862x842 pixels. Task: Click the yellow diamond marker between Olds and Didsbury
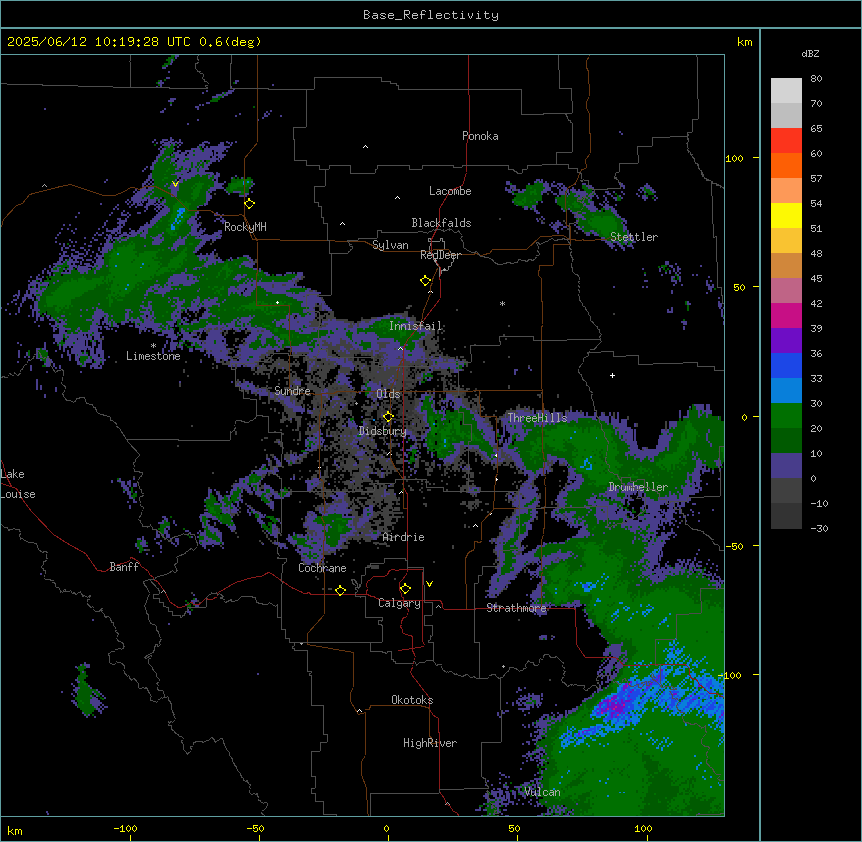click(x=388, y=417)
